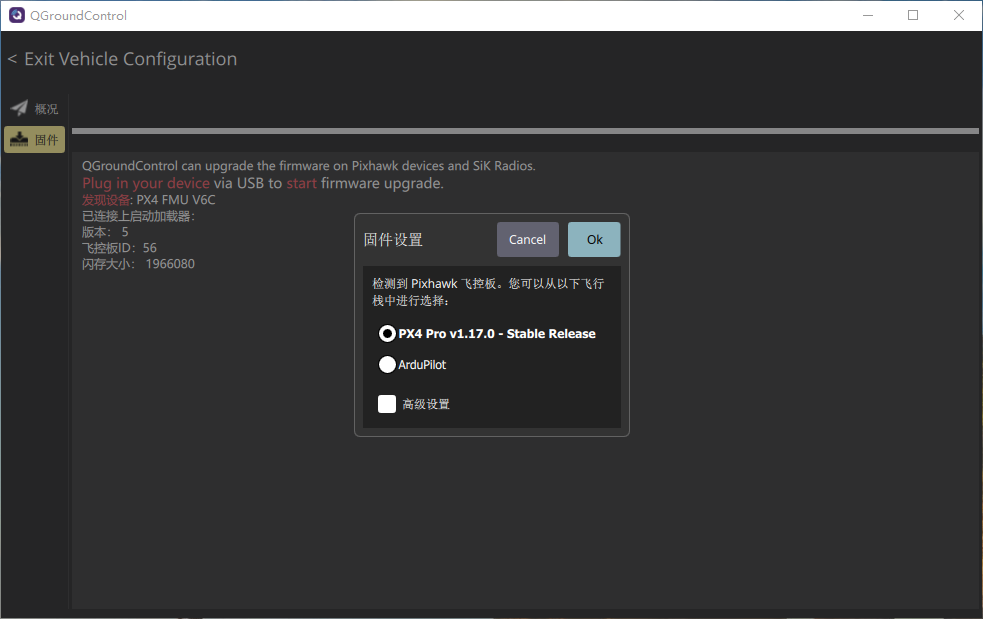Open the 概况 summary paper-plane icon
Image resolution: width=983 pixels, height=619 pixels.
(x=19, y=108)
